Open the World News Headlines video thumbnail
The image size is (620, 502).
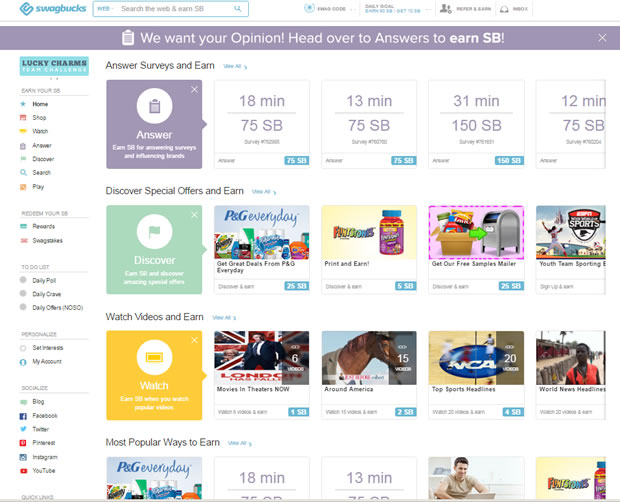click(x=571, y=358)
